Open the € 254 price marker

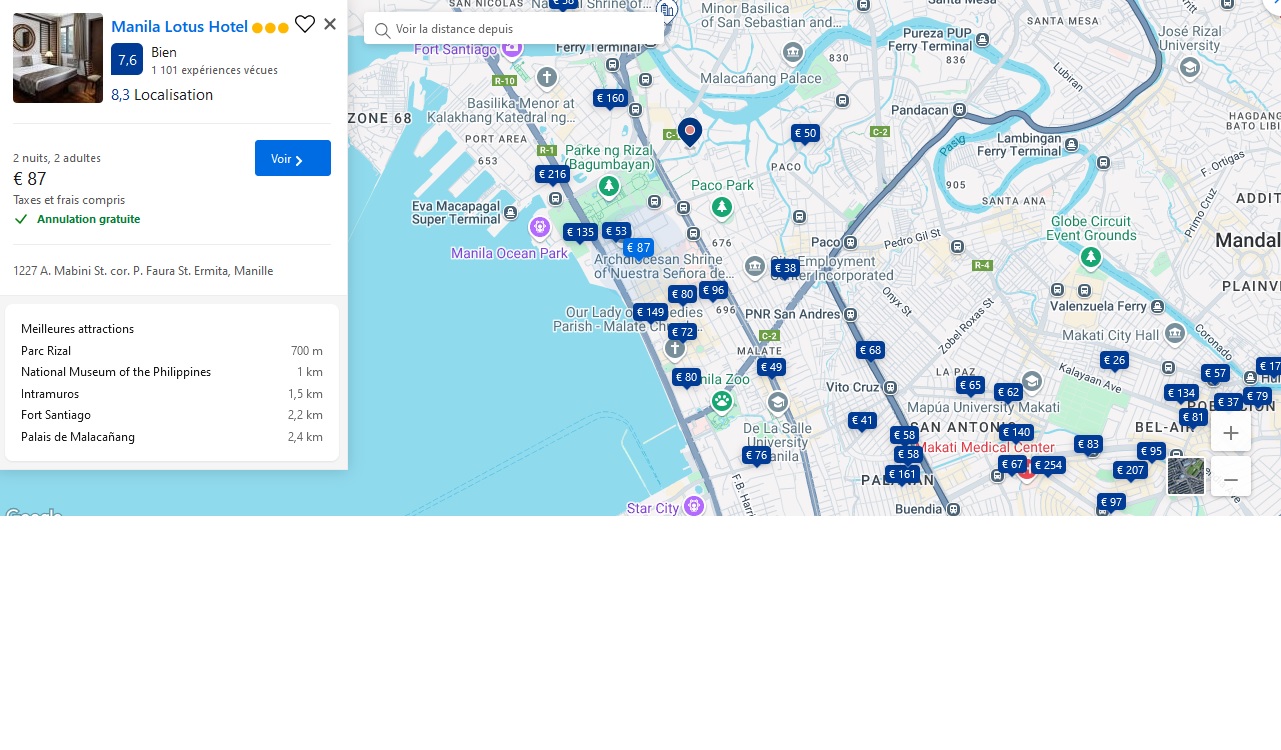pos(1048,465)
